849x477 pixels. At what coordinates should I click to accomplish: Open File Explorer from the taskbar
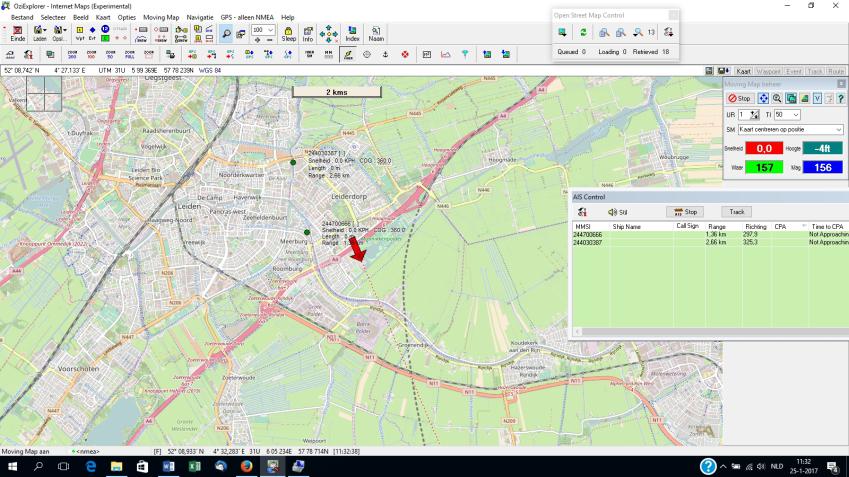[x=116, y=466]
